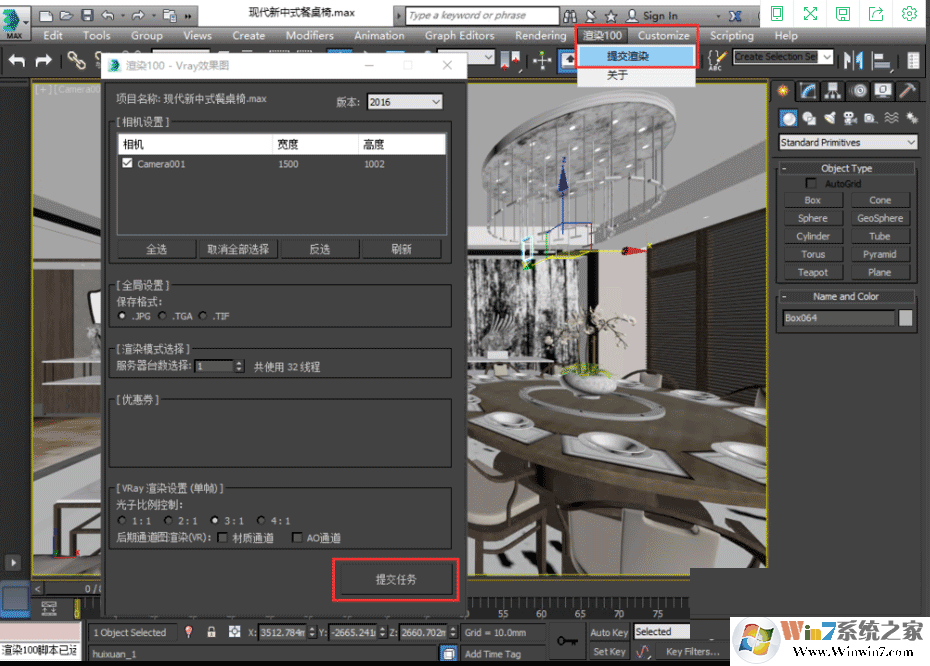Screen dimensions: 930x666
Task: Select the .TIF save format radio
Action: (x=203, y=316)
